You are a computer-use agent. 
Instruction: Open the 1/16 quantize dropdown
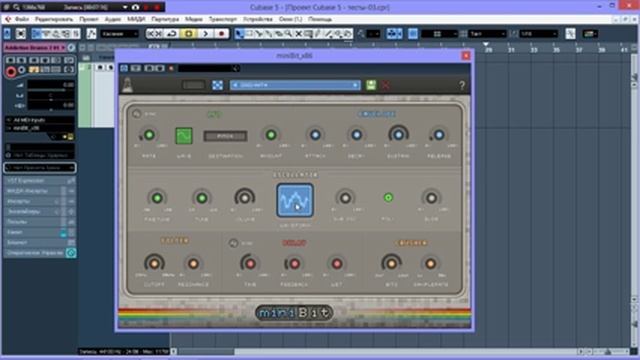538,34
